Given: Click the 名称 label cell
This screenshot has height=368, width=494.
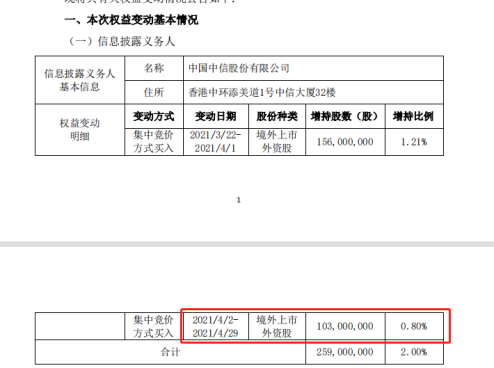Looking at the screenshot, I should (154, 68).
